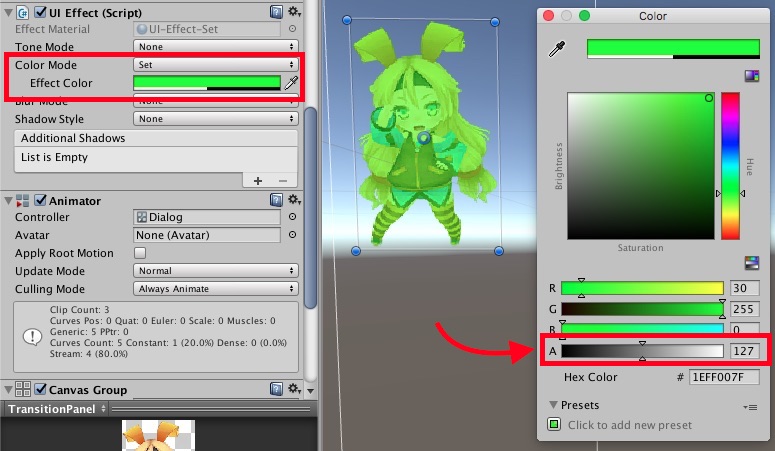Image resolution: width=775 pixels, height=451 pixels.
Task: Switch color field mode icon
Action: [752, 76]
